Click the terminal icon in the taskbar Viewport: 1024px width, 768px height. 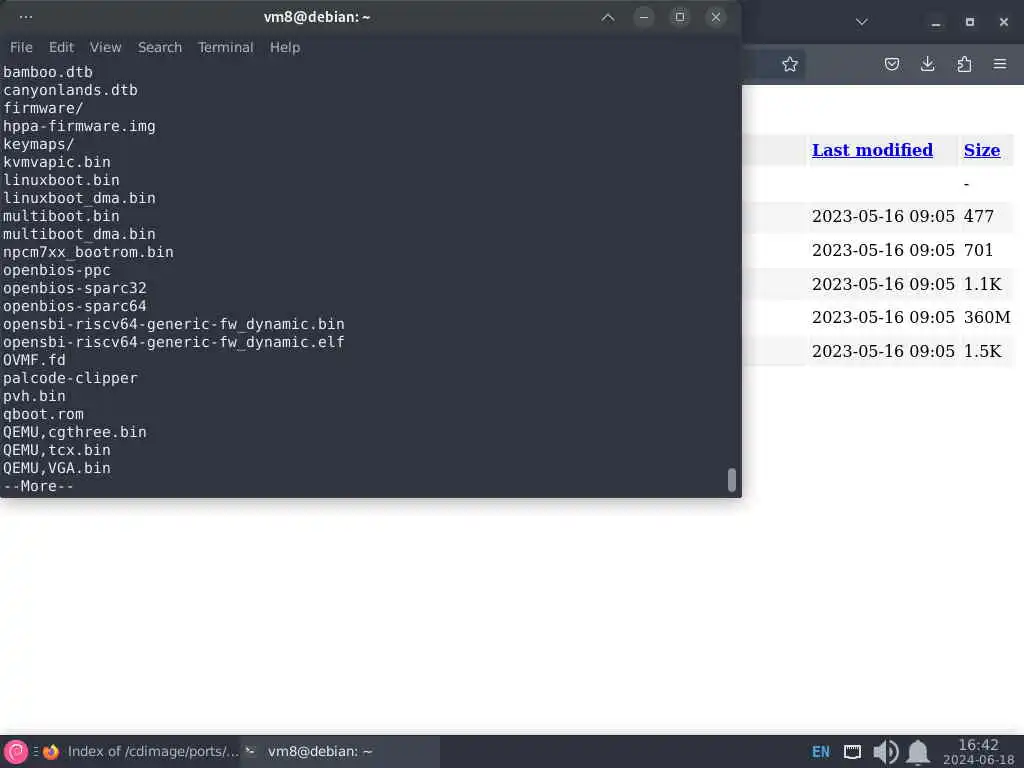pos(250,751)
